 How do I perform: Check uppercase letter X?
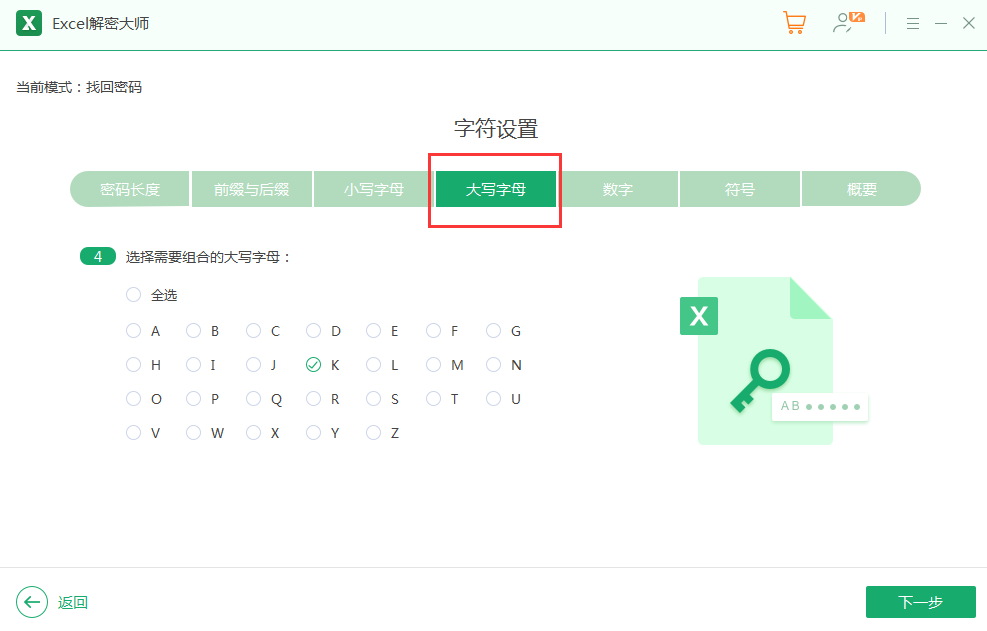point(254,433)
